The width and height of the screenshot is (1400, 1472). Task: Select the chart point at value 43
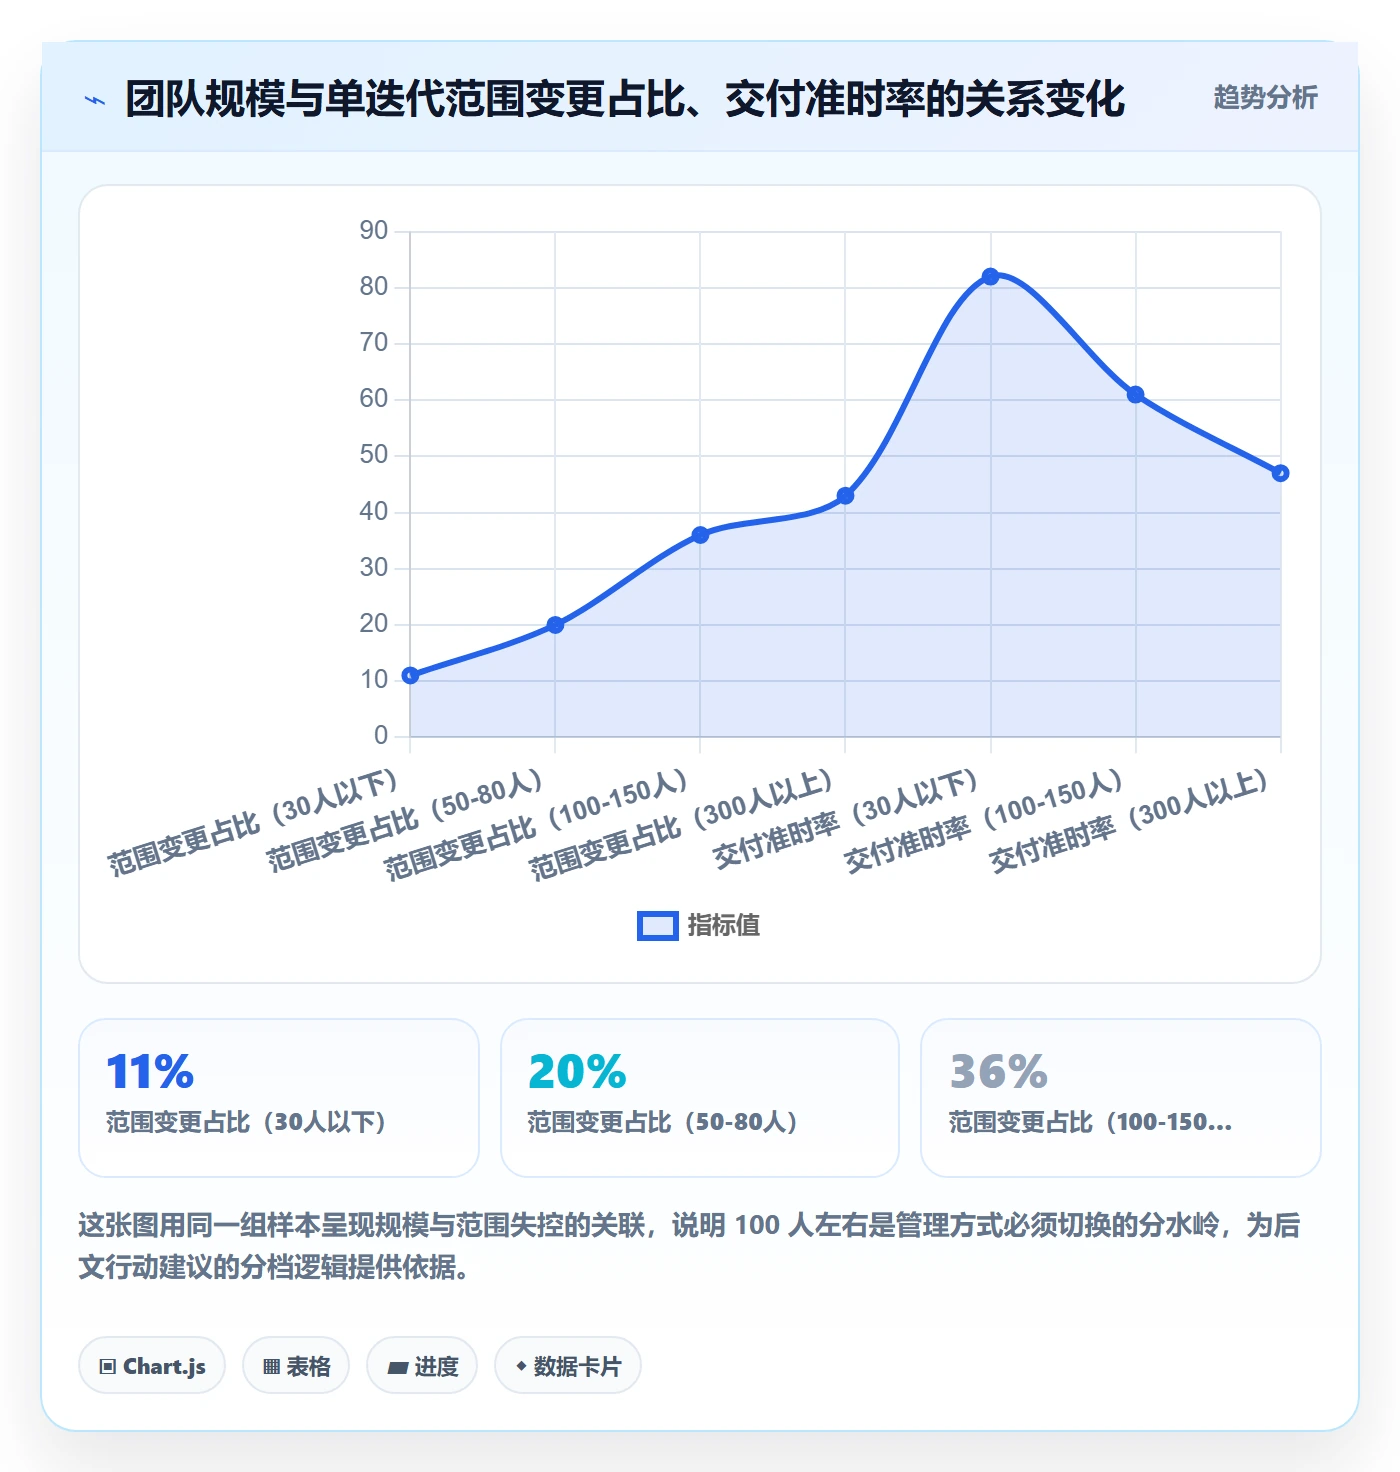click(845, 496)
